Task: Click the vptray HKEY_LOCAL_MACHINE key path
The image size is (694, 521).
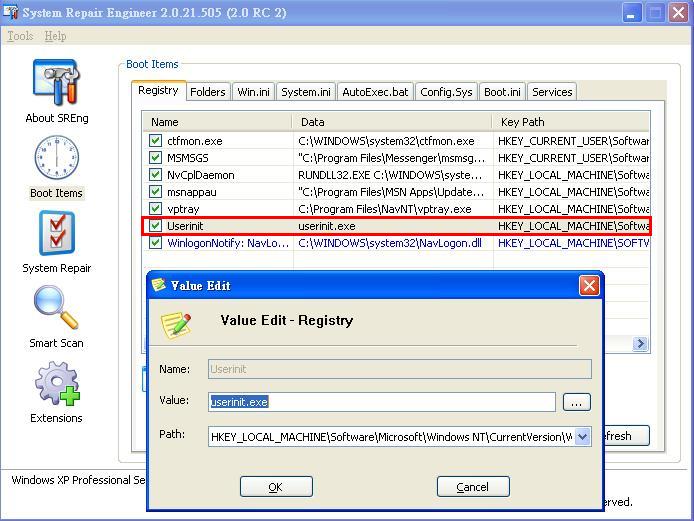Action: pos(573,208)
